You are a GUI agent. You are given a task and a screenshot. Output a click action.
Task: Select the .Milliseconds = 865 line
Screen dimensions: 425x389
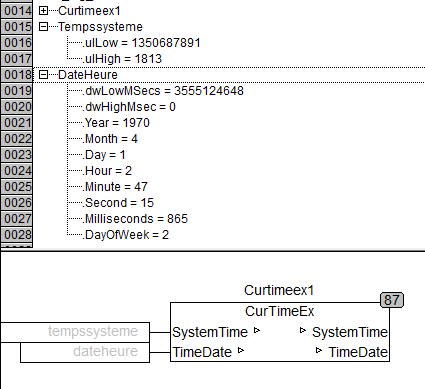click(x=135, y=219)
